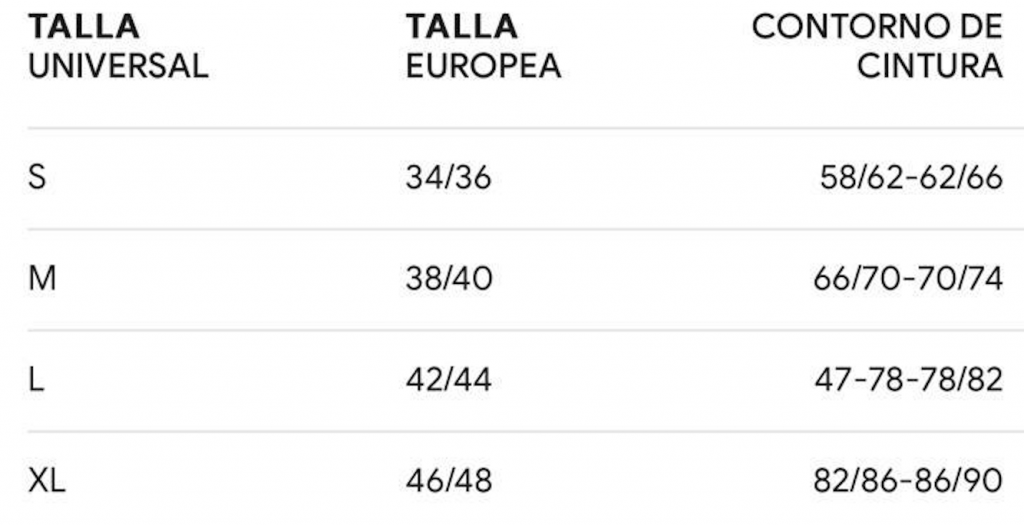Viewport: 1024px width, 525px height.
Task: Click European size 34/36
Action: pyautogui.click(x=448, y=178)
